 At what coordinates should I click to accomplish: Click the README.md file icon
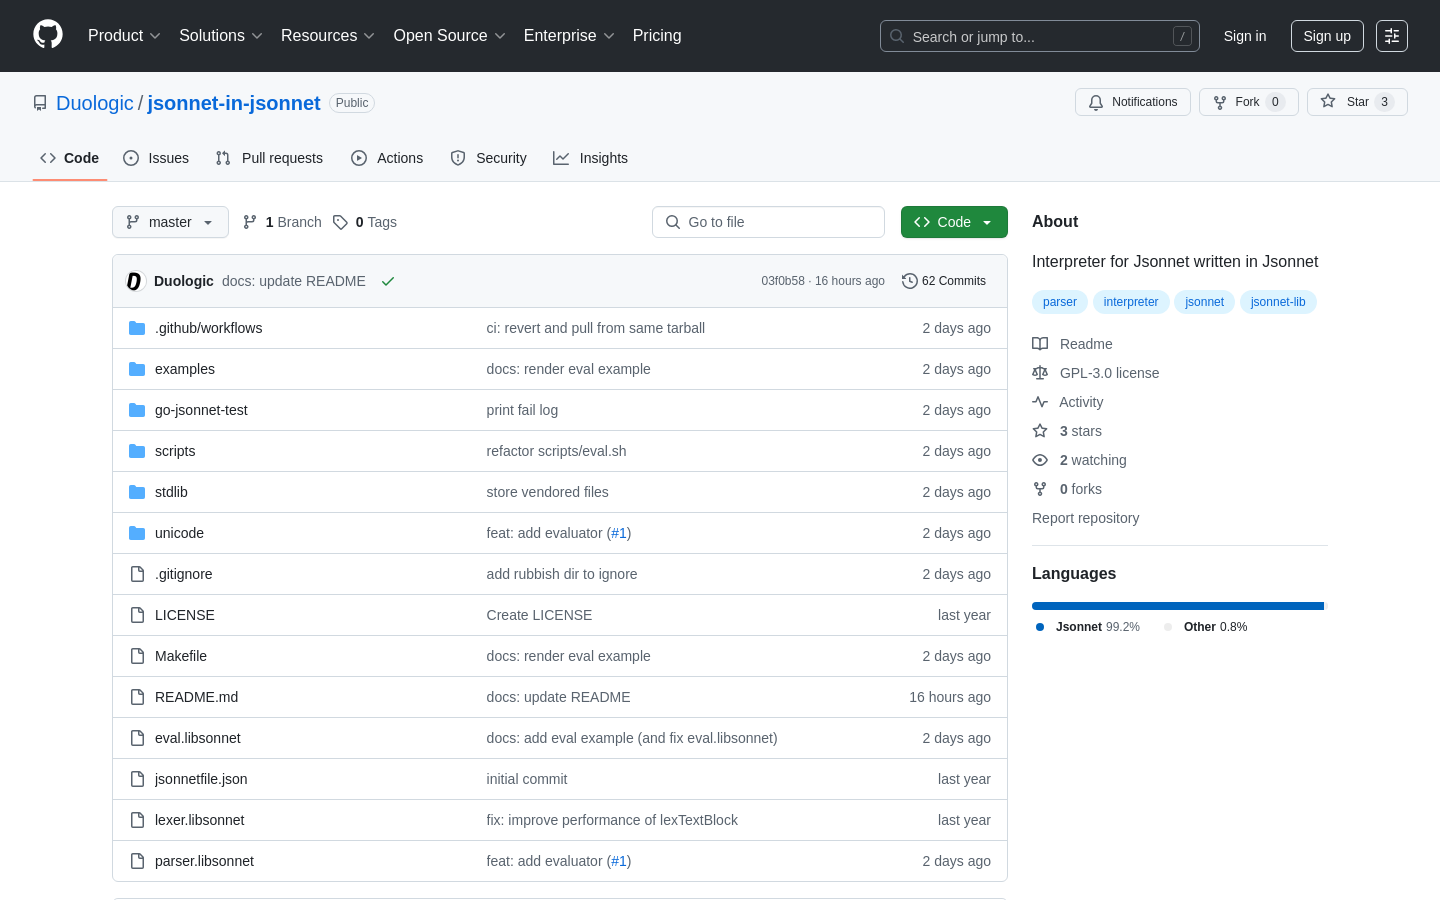137,697
